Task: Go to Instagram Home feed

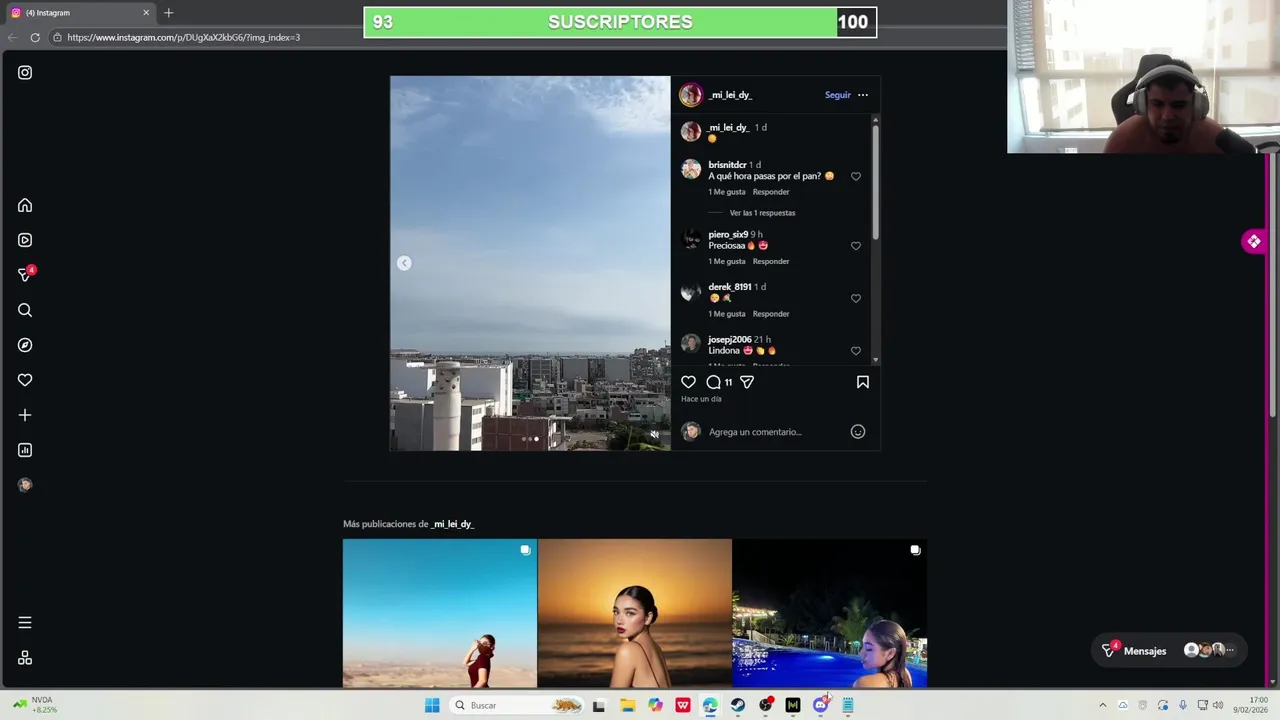Action: point(25,205)
